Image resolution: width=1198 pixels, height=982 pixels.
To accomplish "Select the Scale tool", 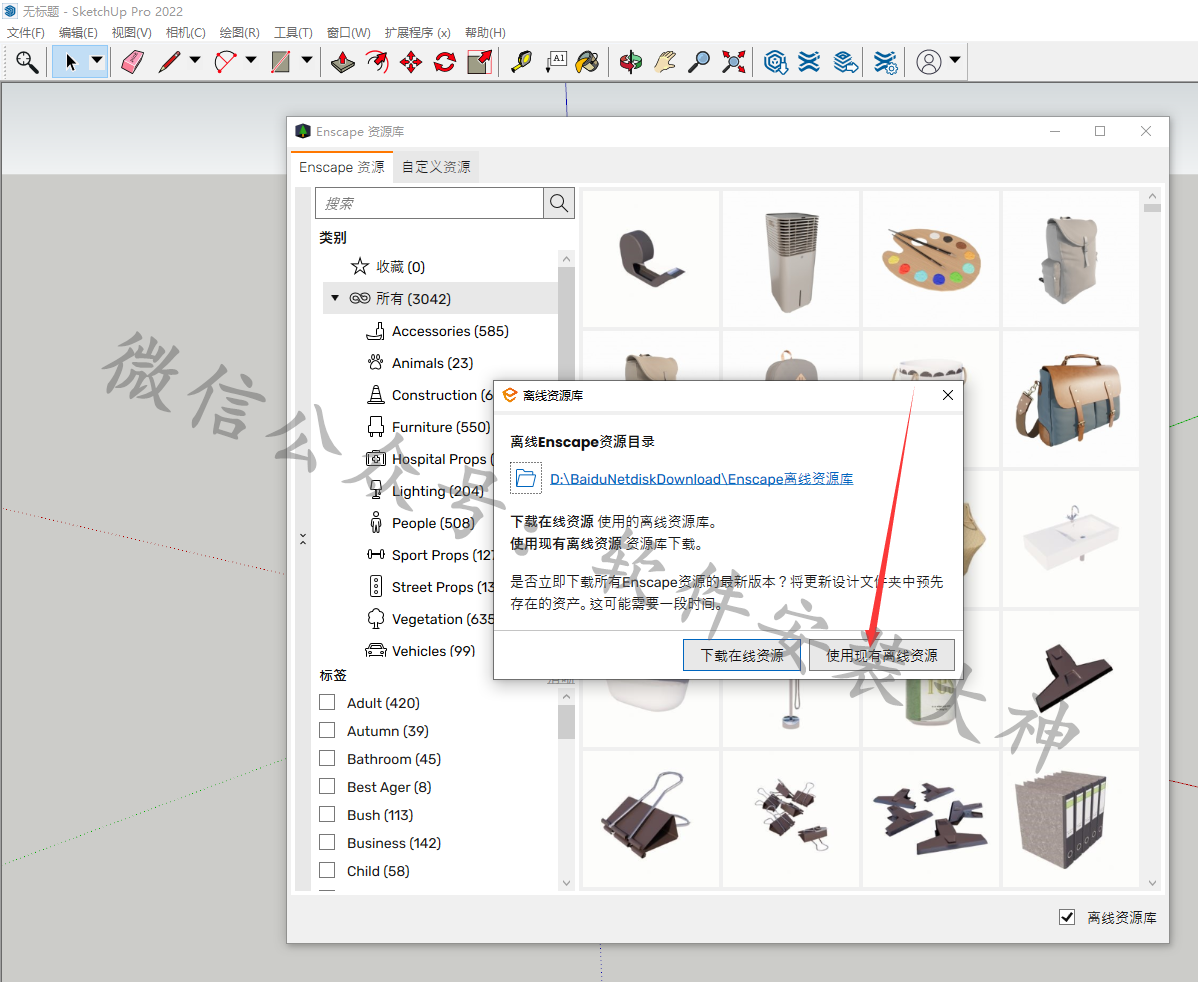I will coord(479,62).
